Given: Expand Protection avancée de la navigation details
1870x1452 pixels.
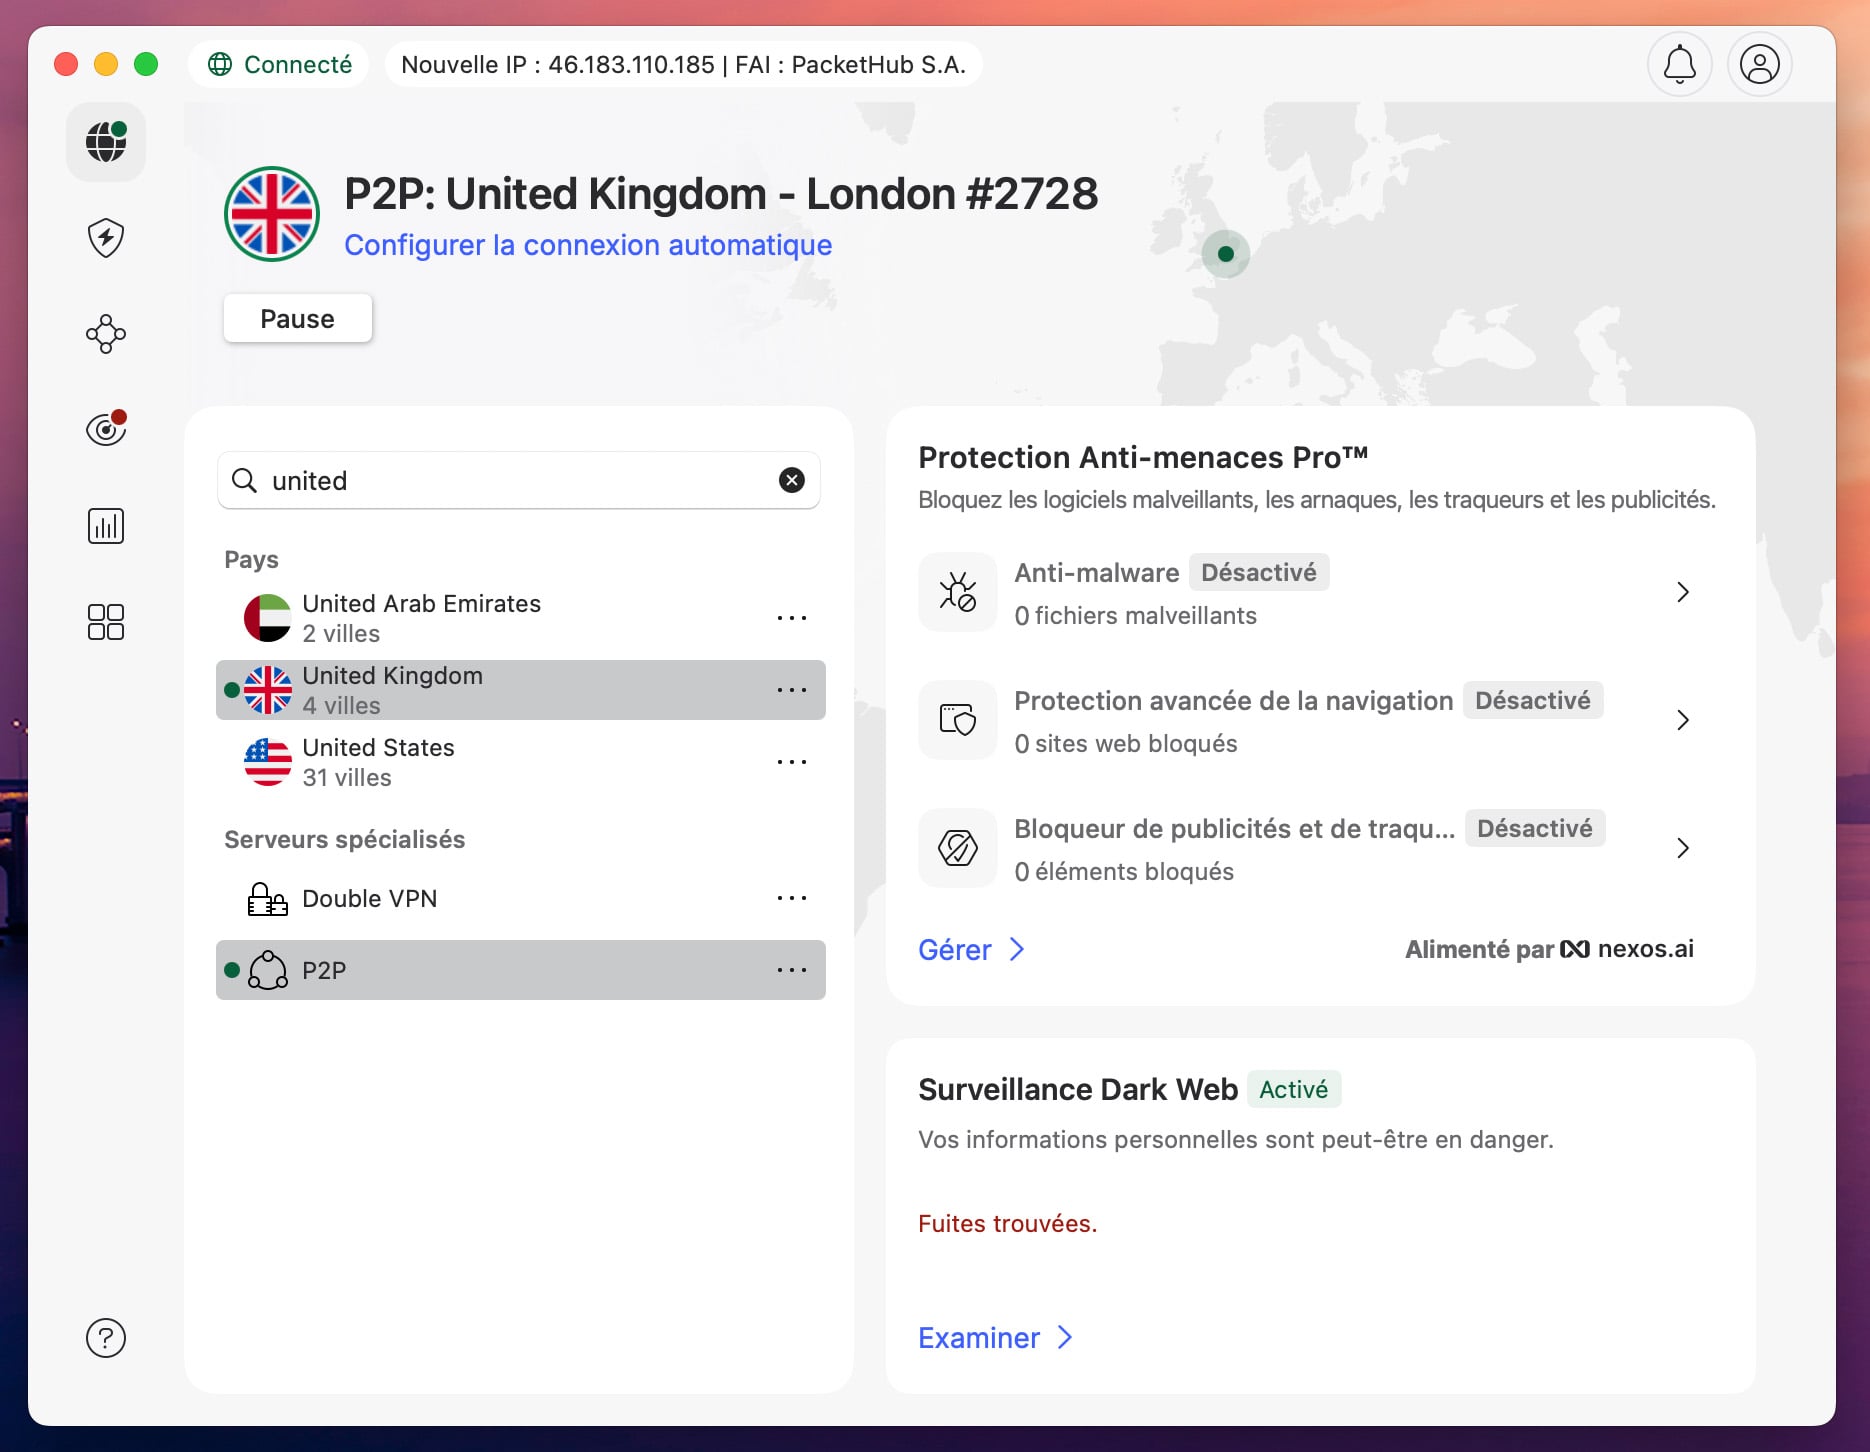Looking at the screenshot, I should (1684, 720).
